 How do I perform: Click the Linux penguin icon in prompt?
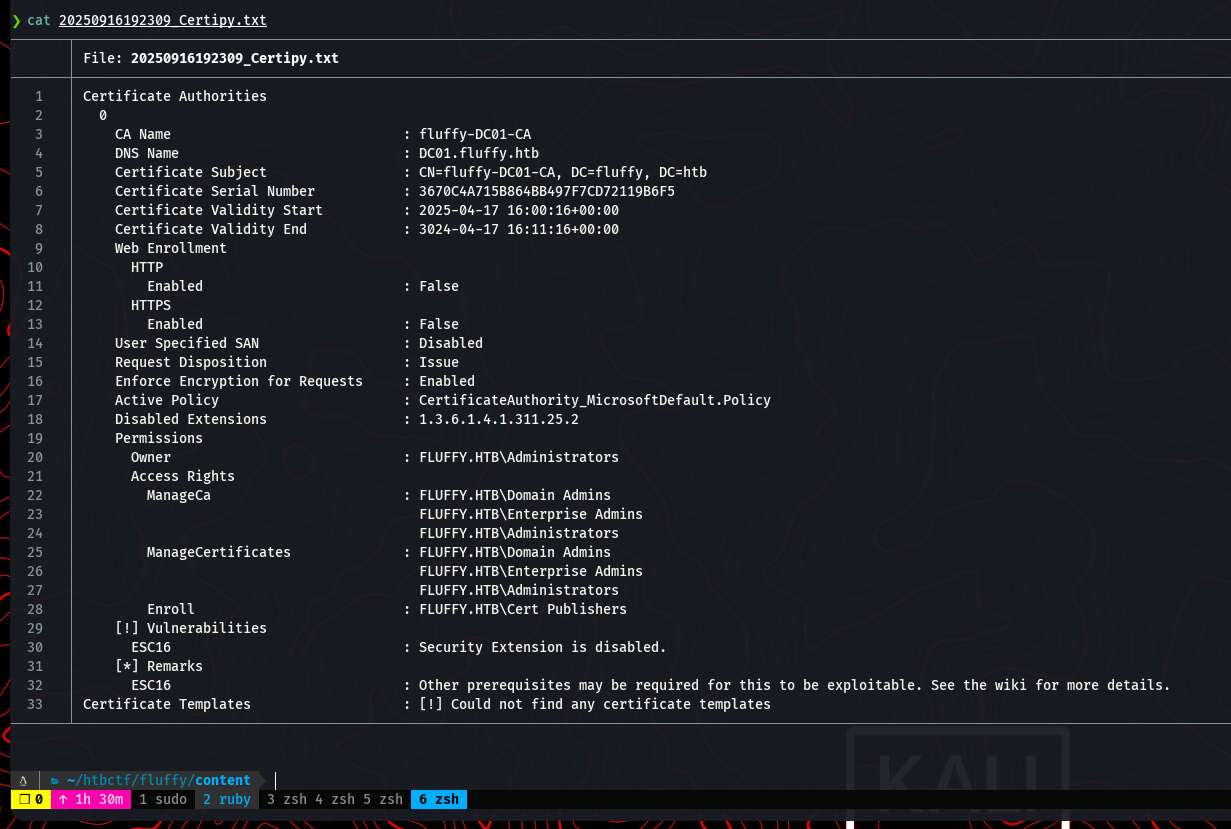pyautogui.click(x=23, y=780)
